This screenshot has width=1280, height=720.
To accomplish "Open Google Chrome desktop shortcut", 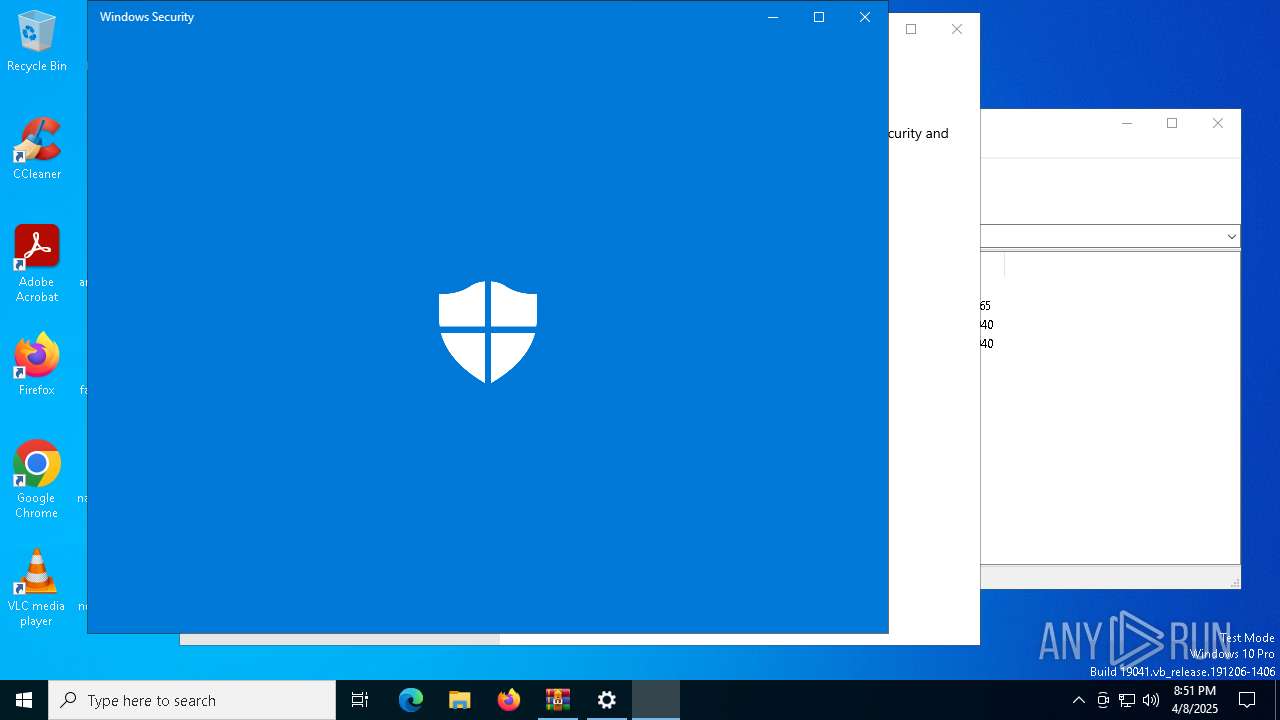I will (37, 480).
